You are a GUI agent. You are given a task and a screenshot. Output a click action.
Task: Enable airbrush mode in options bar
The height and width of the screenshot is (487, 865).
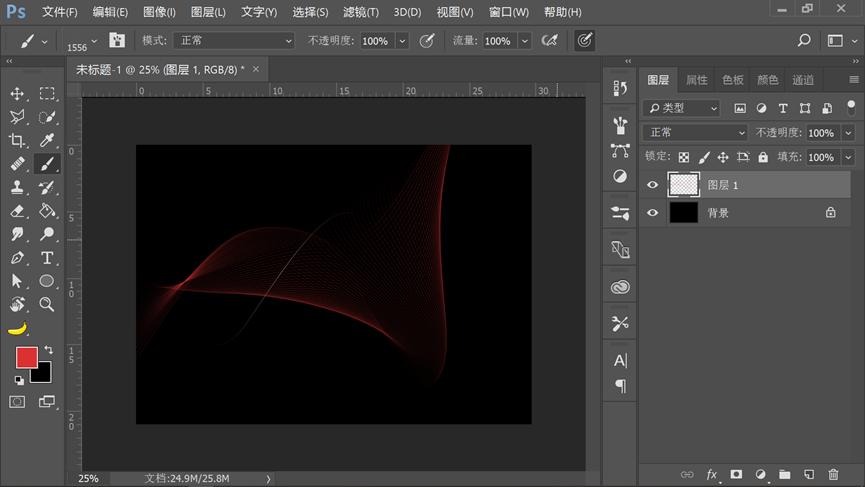click(549, 41)
